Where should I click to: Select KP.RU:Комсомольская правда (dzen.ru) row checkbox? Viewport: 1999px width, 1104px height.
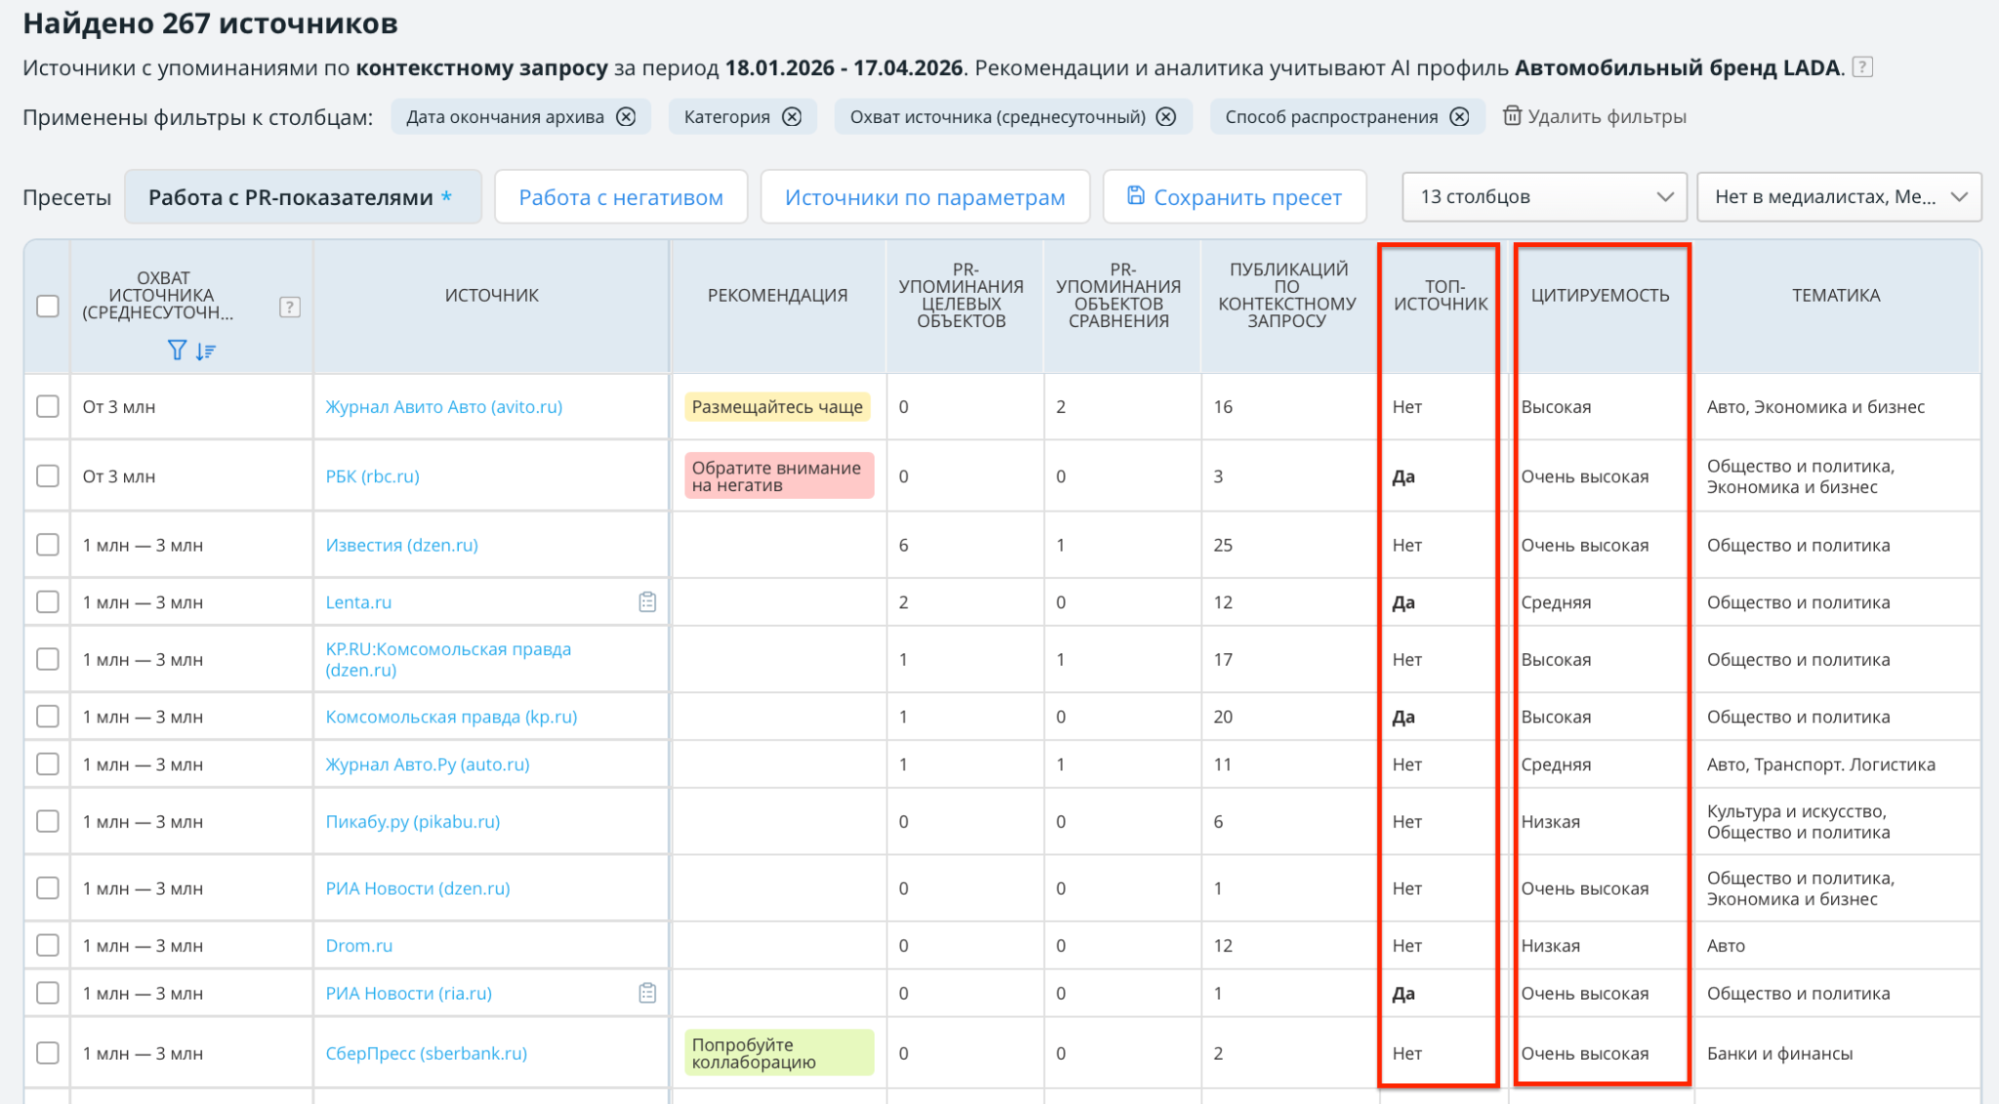tap(48, 659)
